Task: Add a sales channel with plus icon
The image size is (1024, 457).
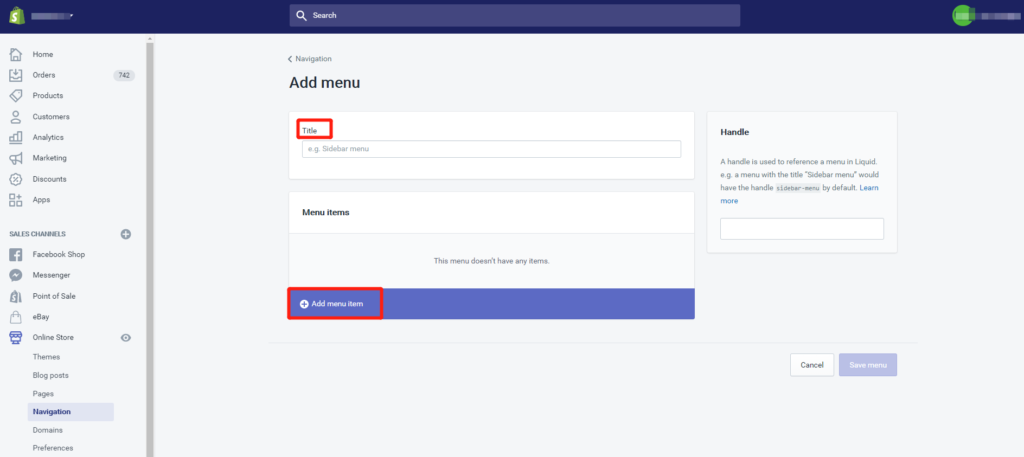Action: coord(126,234)
